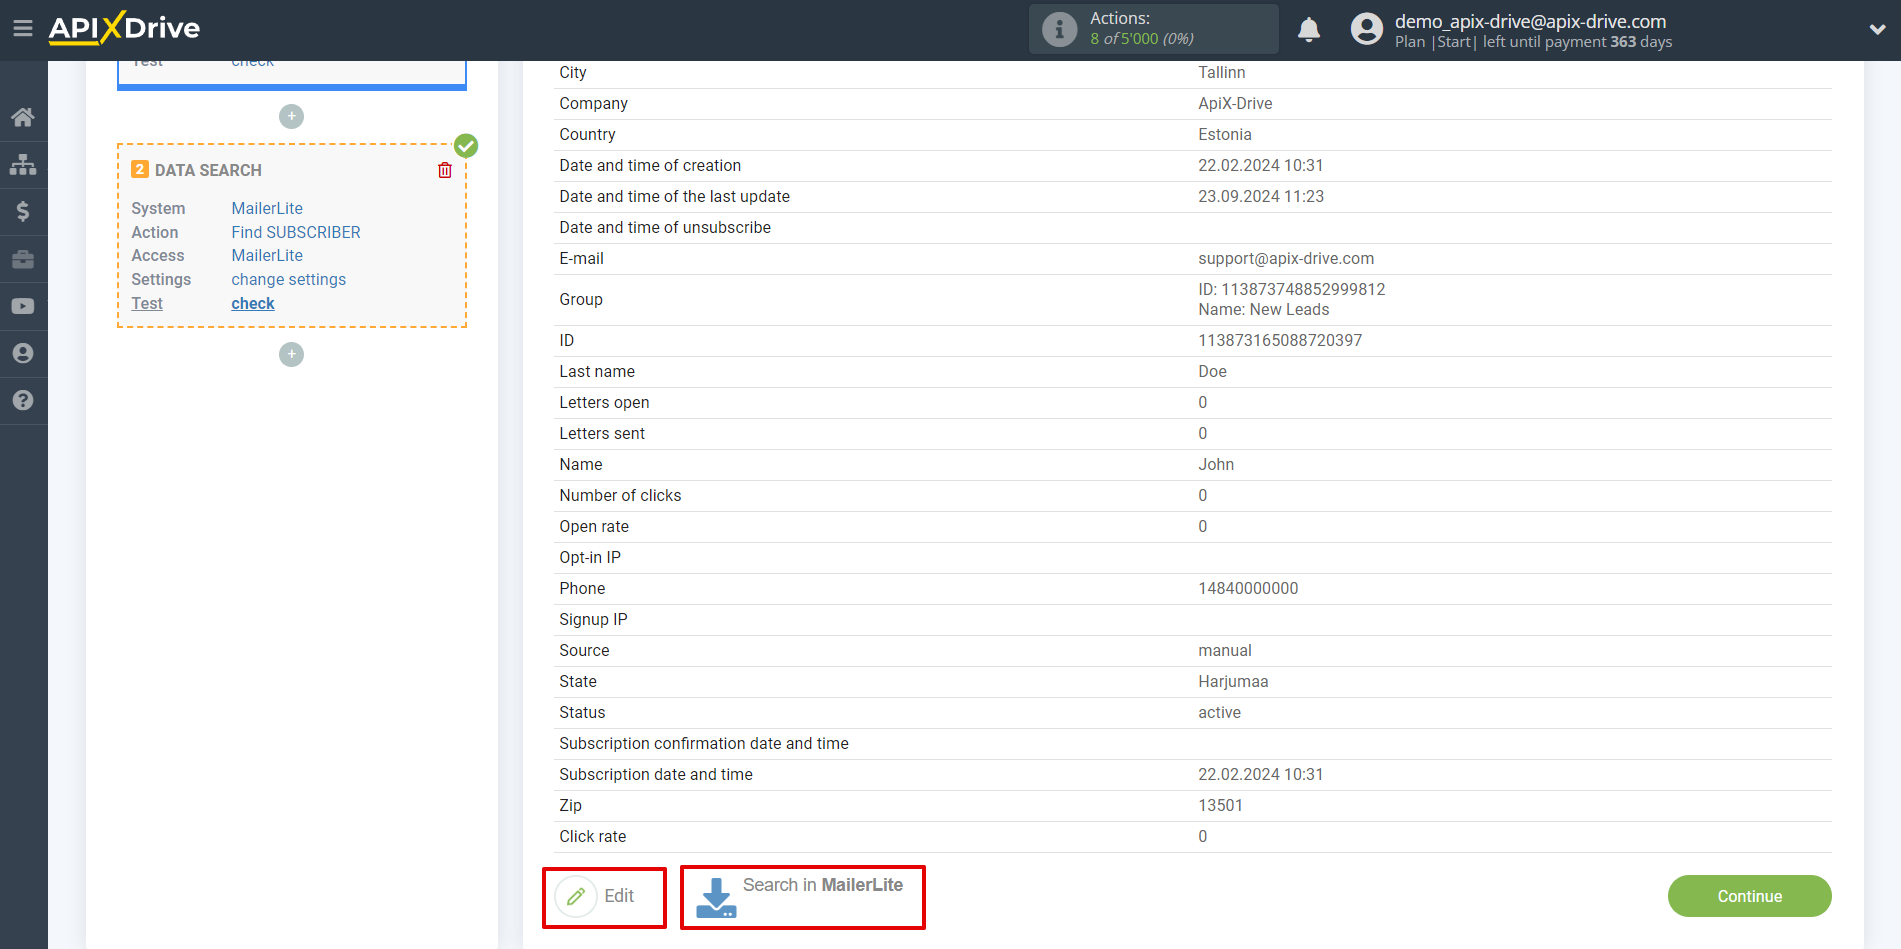The width and height of the screenshot is (1901, 949).
Task: Open the briefcase services icon
Action: click(x=23, y=259)
